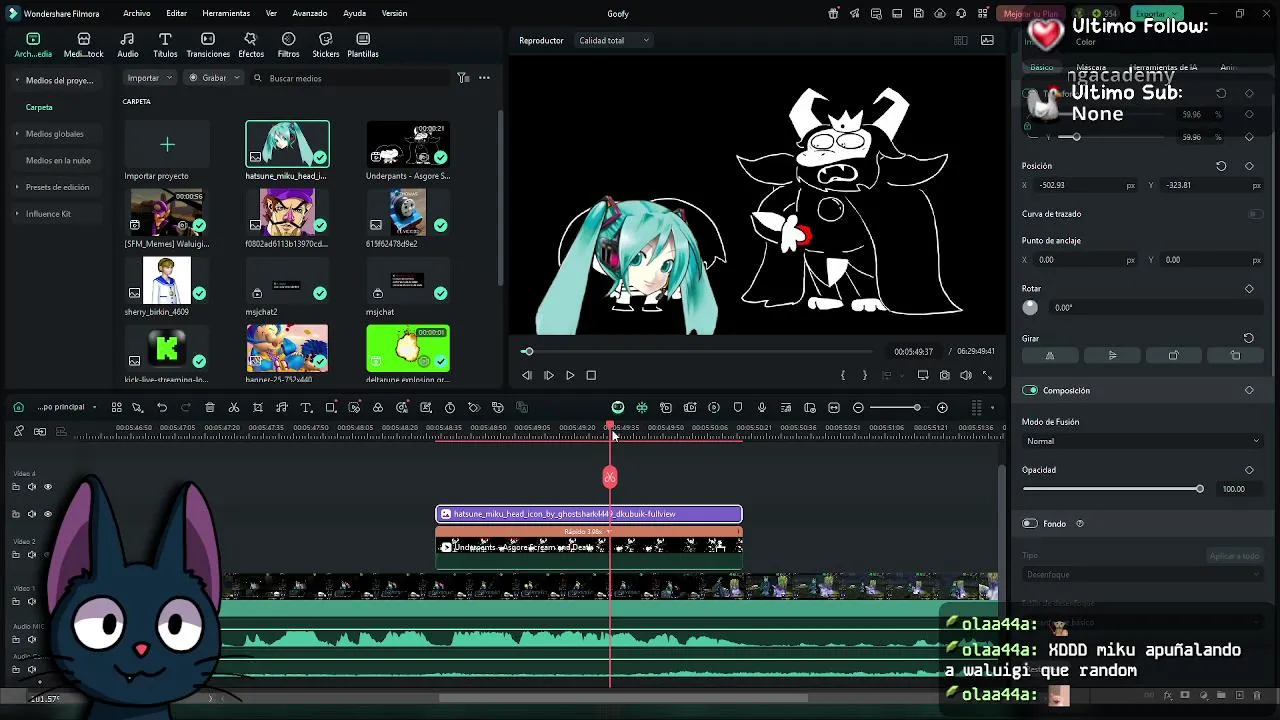Open the Importar dropdown

tap(150, 77)
